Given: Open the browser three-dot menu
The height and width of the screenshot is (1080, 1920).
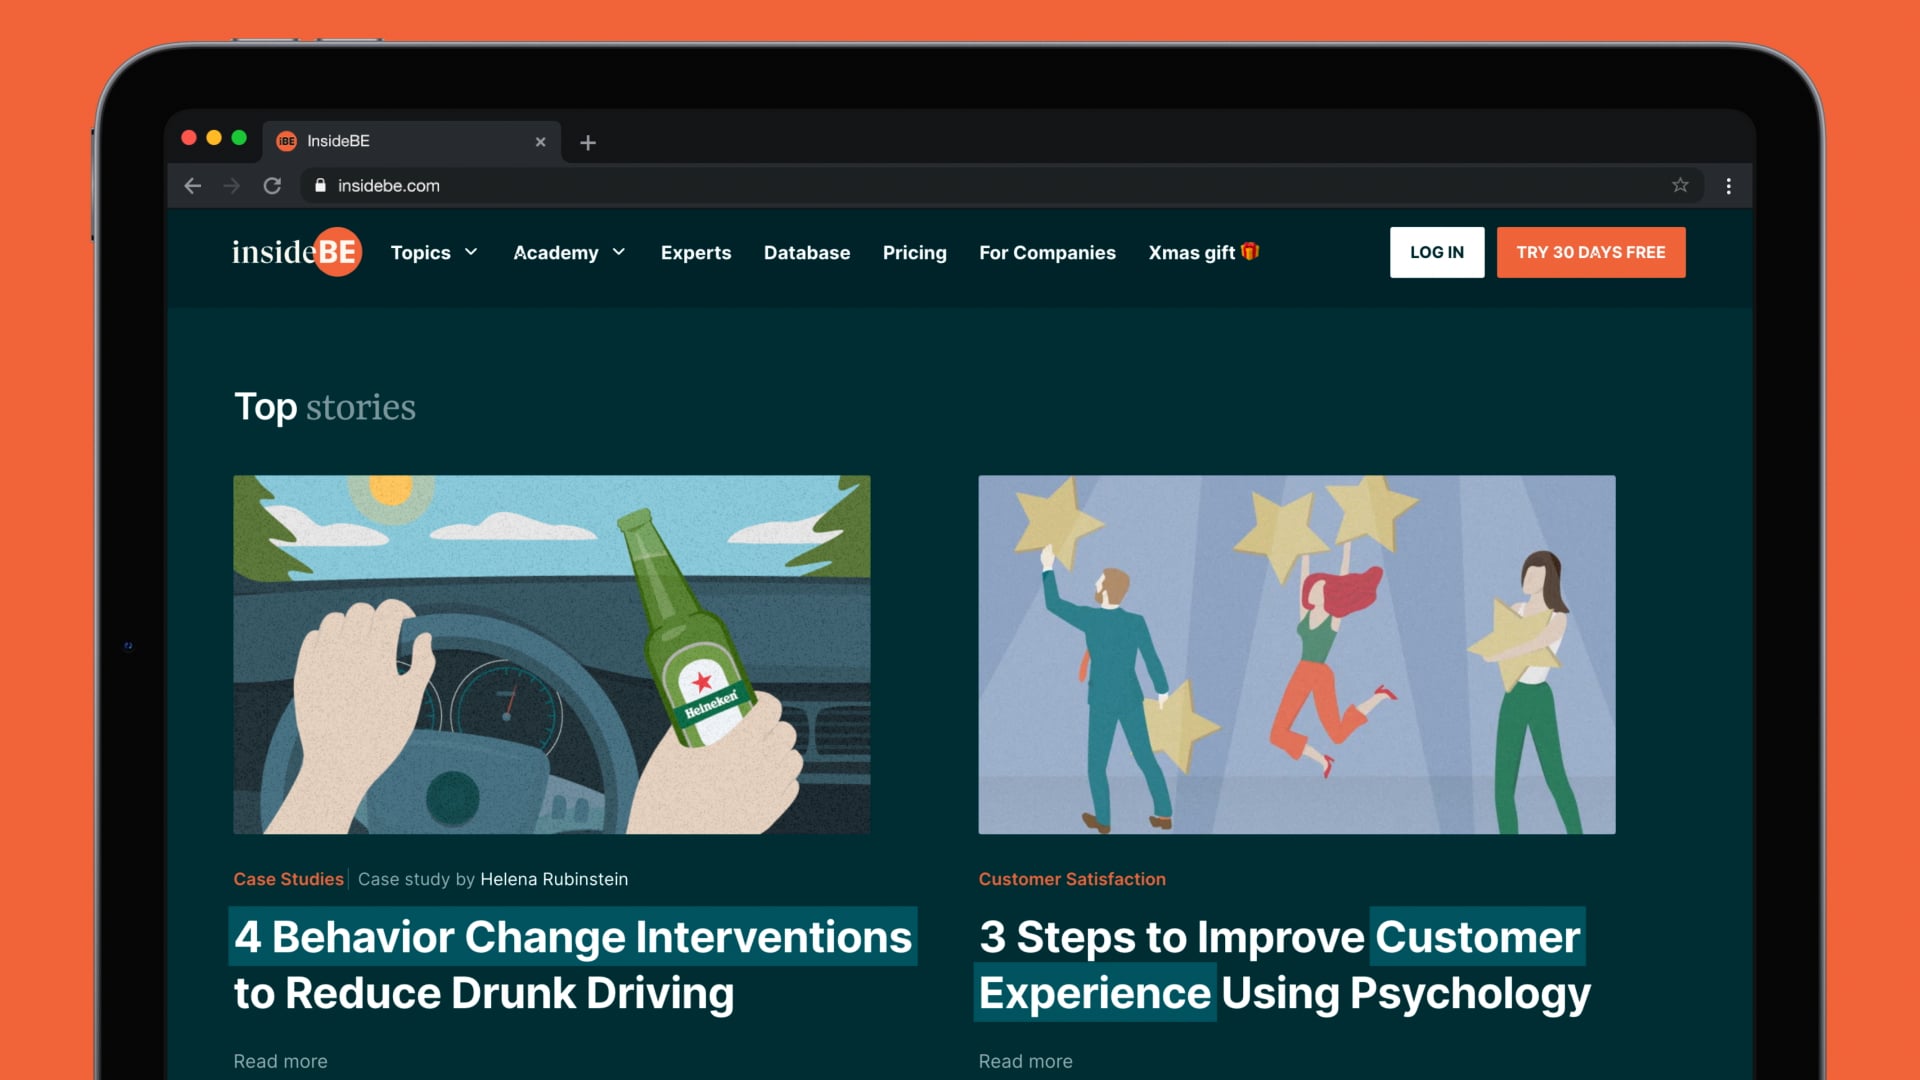Looking at the screenshot, I should (x=1728, y=186).
